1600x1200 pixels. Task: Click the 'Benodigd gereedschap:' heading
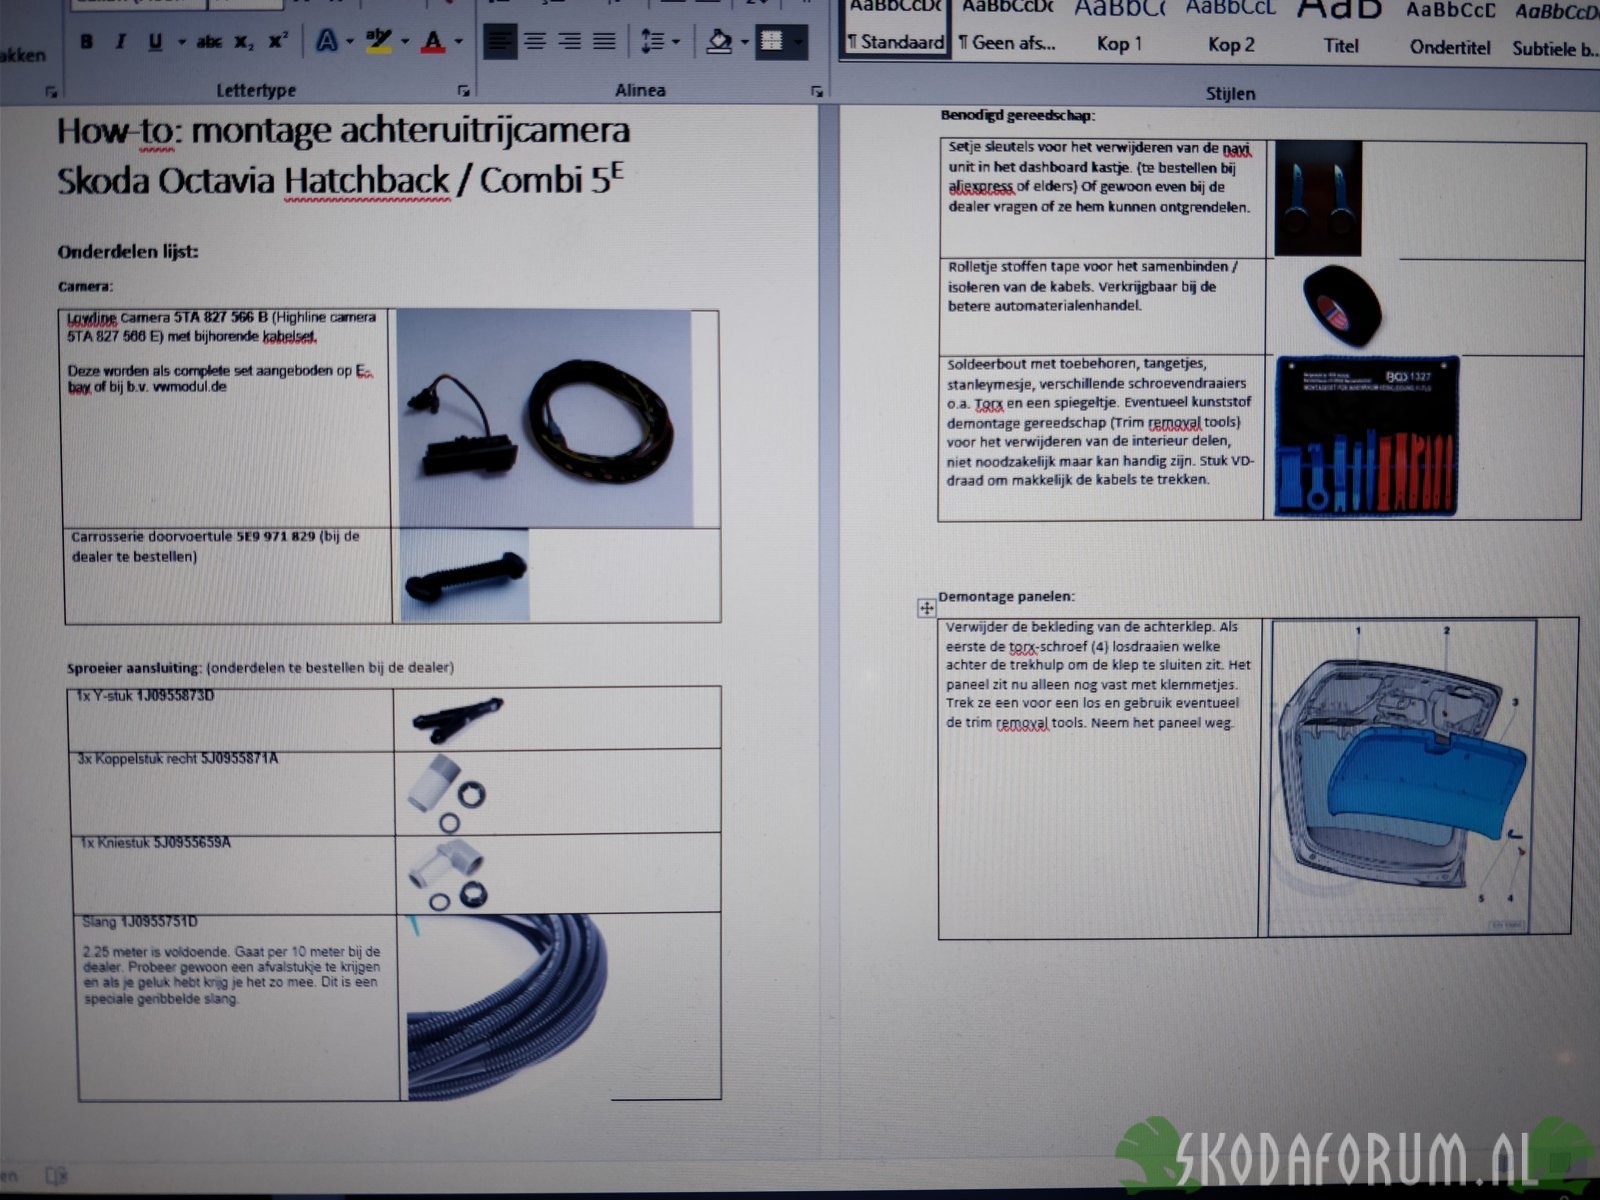(x=1018, y=115)
